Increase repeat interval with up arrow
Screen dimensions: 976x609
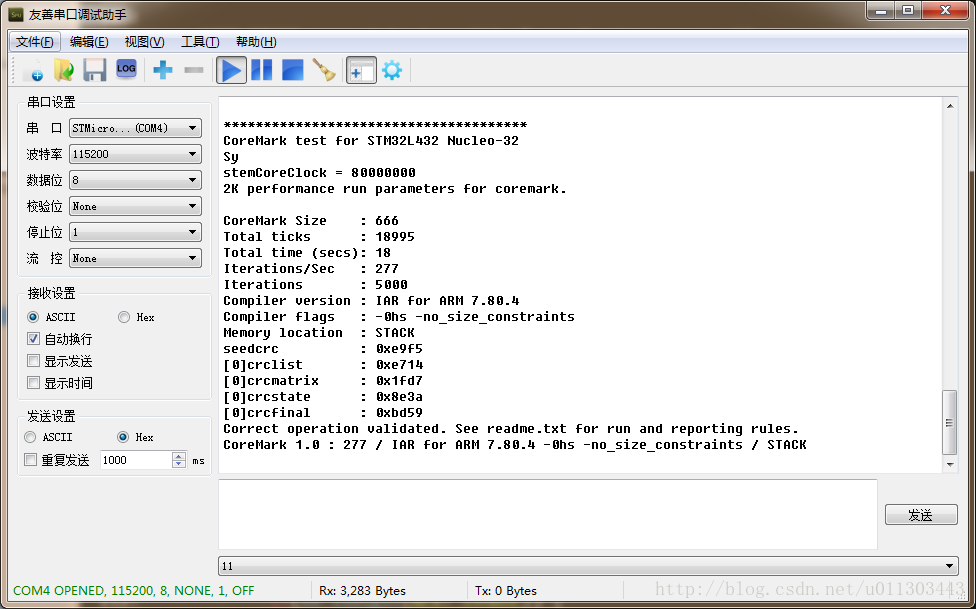pos(179,456)
